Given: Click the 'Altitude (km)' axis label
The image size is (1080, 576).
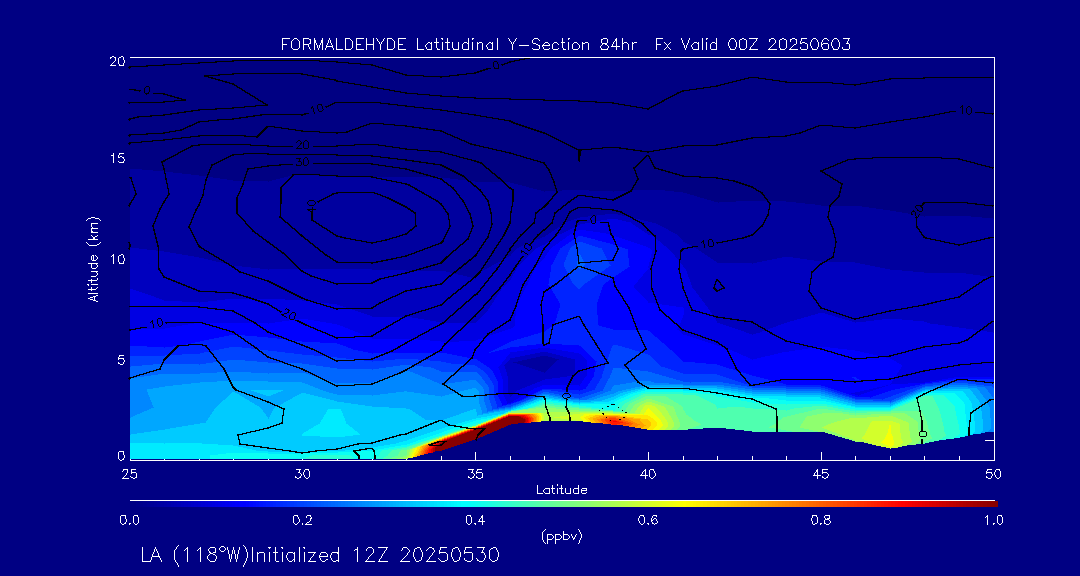Looking at the screenshot, I should (x=92, y=260).
